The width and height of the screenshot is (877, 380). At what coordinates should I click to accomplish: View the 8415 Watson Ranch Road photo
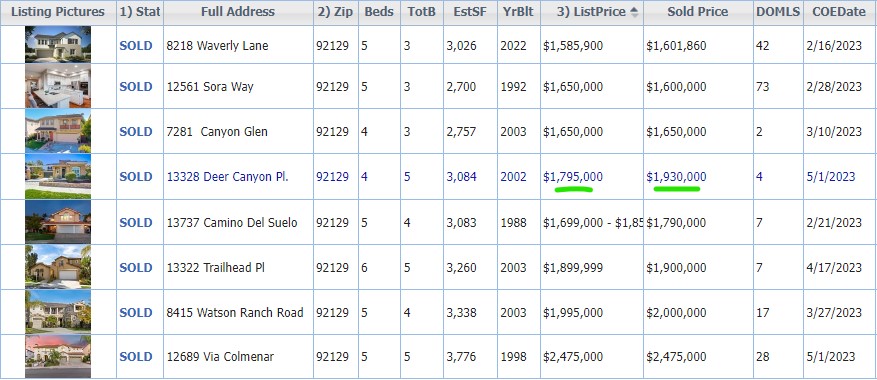tap(58, 312)
